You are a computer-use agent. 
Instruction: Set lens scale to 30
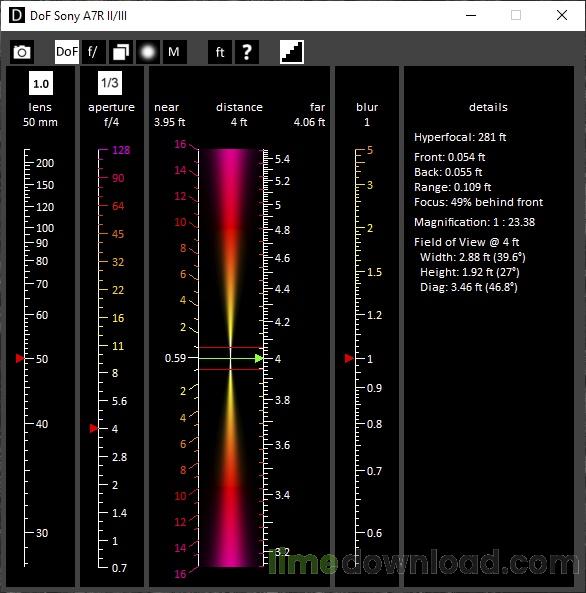click(42, 533)
